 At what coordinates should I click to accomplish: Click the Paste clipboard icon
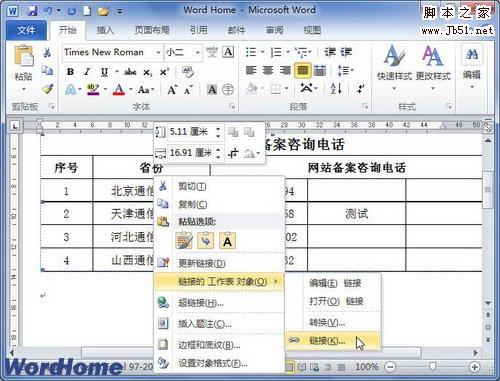coord(23,55)
